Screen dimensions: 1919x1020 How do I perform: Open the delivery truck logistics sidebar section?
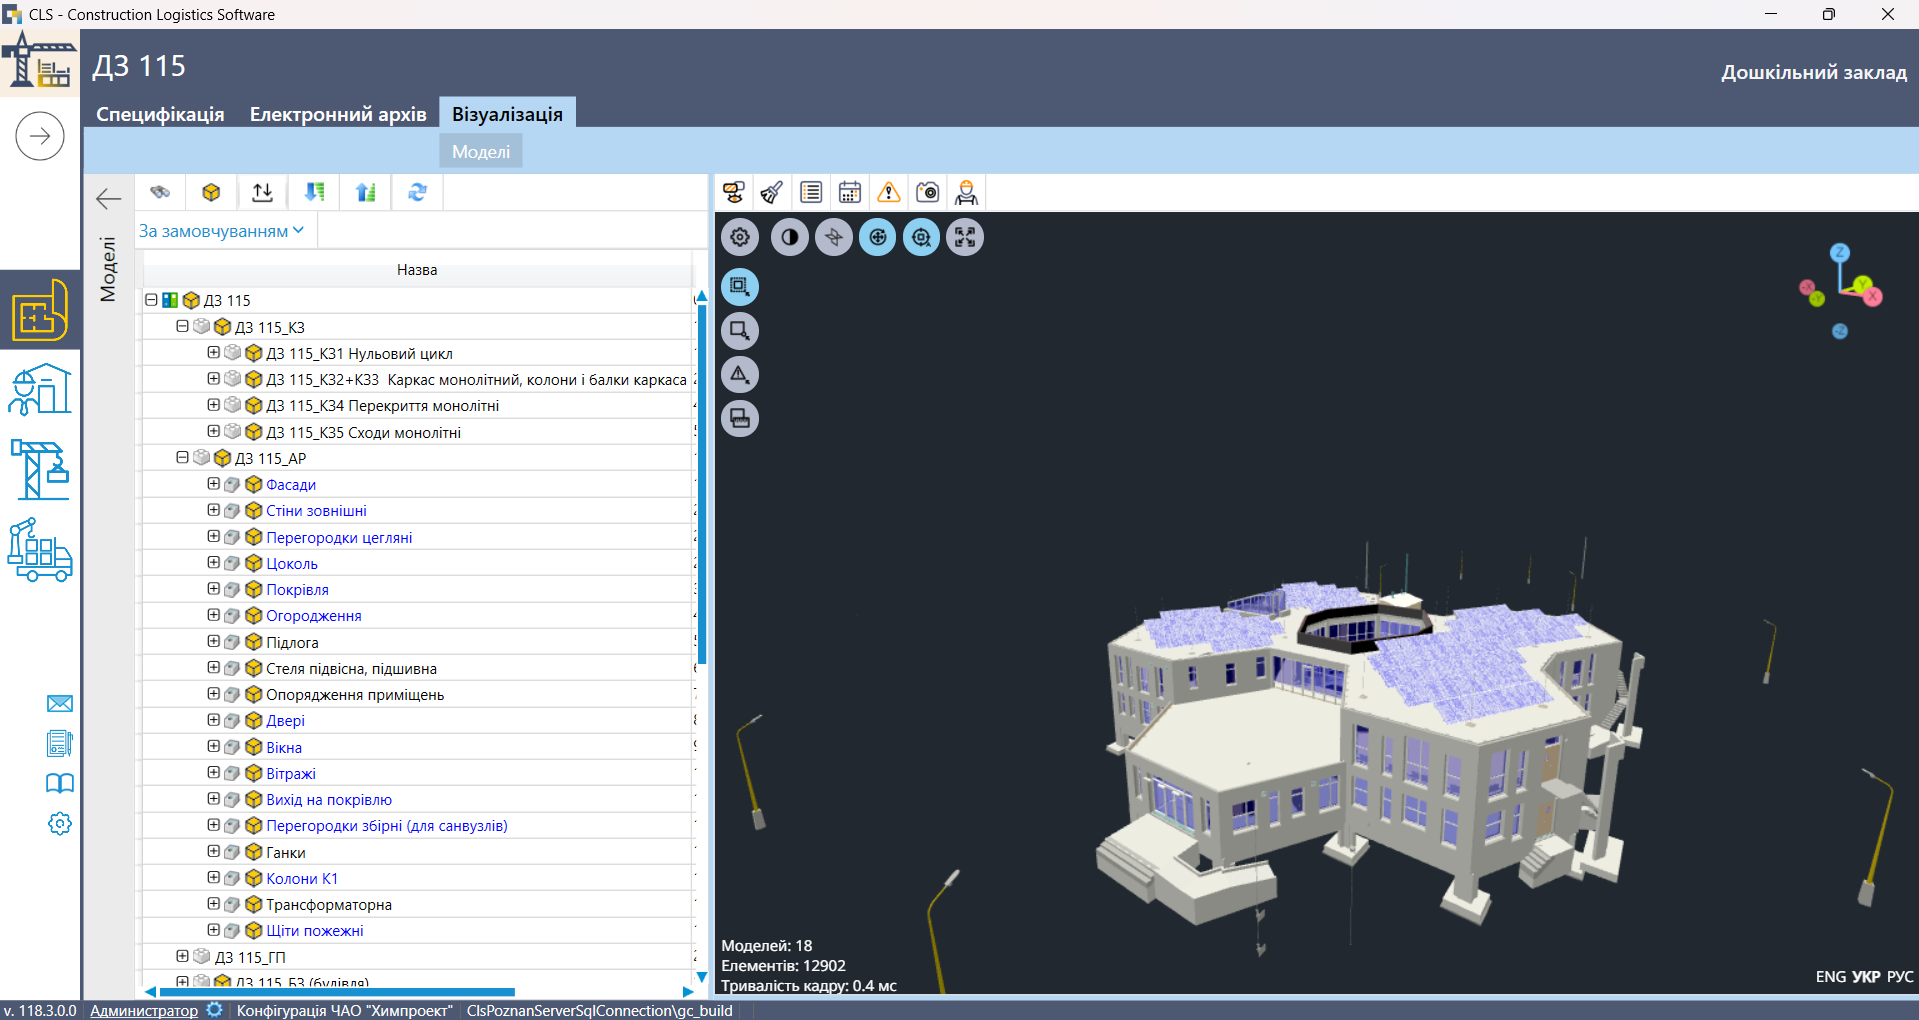[x=40, y=550]
